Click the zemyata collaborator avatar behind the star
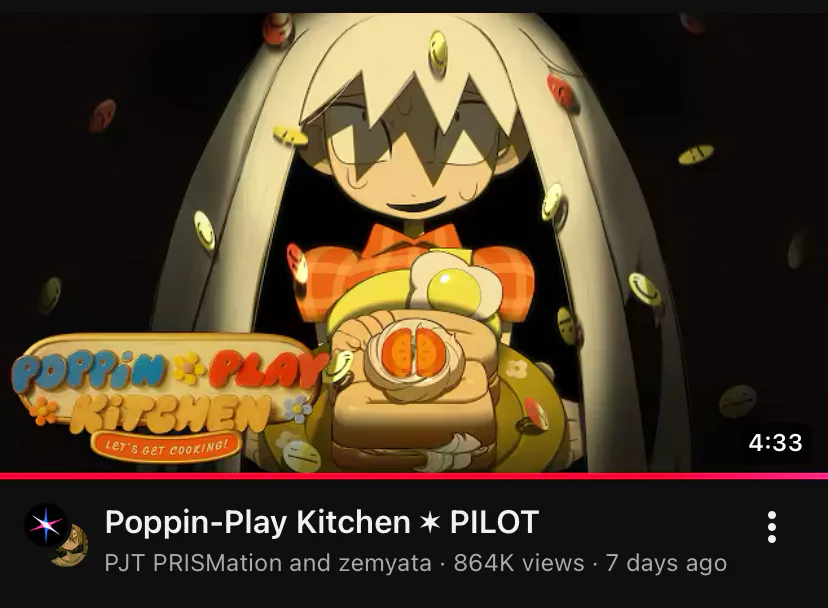828x608 pixels. tap(72, 547)
